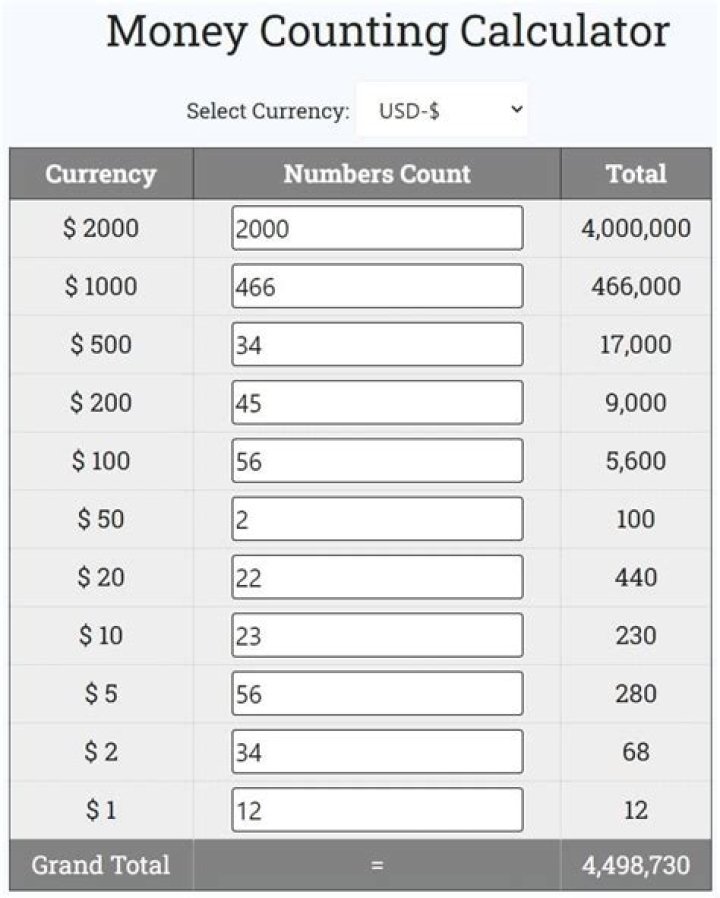The image size is (720, 898).
Task: Click the $2000 count input field
Action: pos(377,227)
